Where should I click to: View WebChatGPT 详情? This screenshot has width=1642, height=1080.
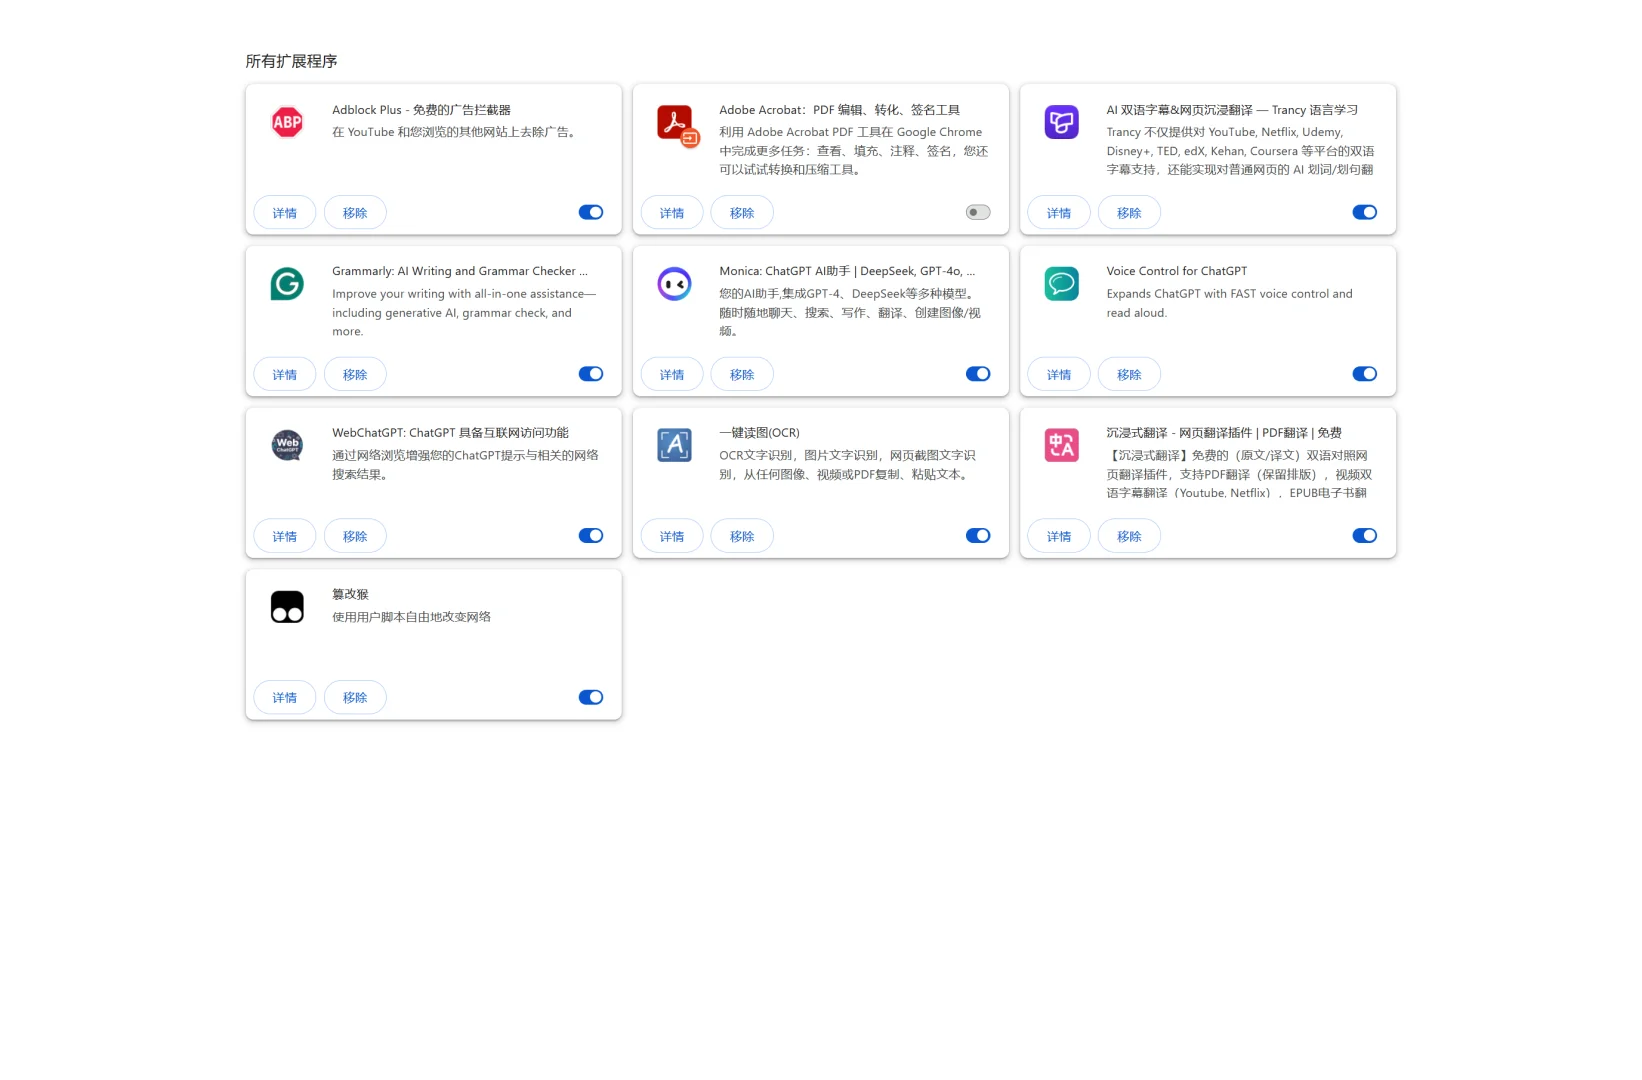[285, 537]
